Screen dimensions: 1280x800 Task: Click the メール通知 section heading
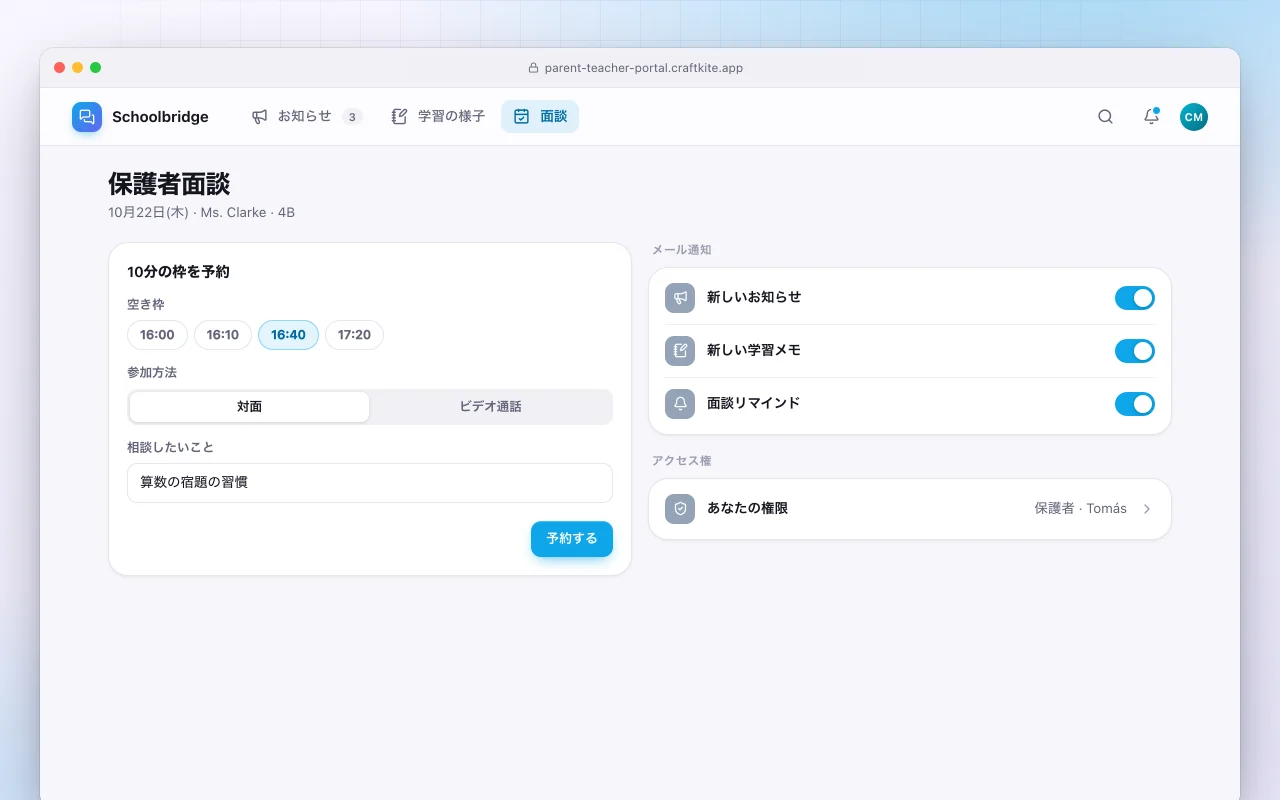(681, 250)
